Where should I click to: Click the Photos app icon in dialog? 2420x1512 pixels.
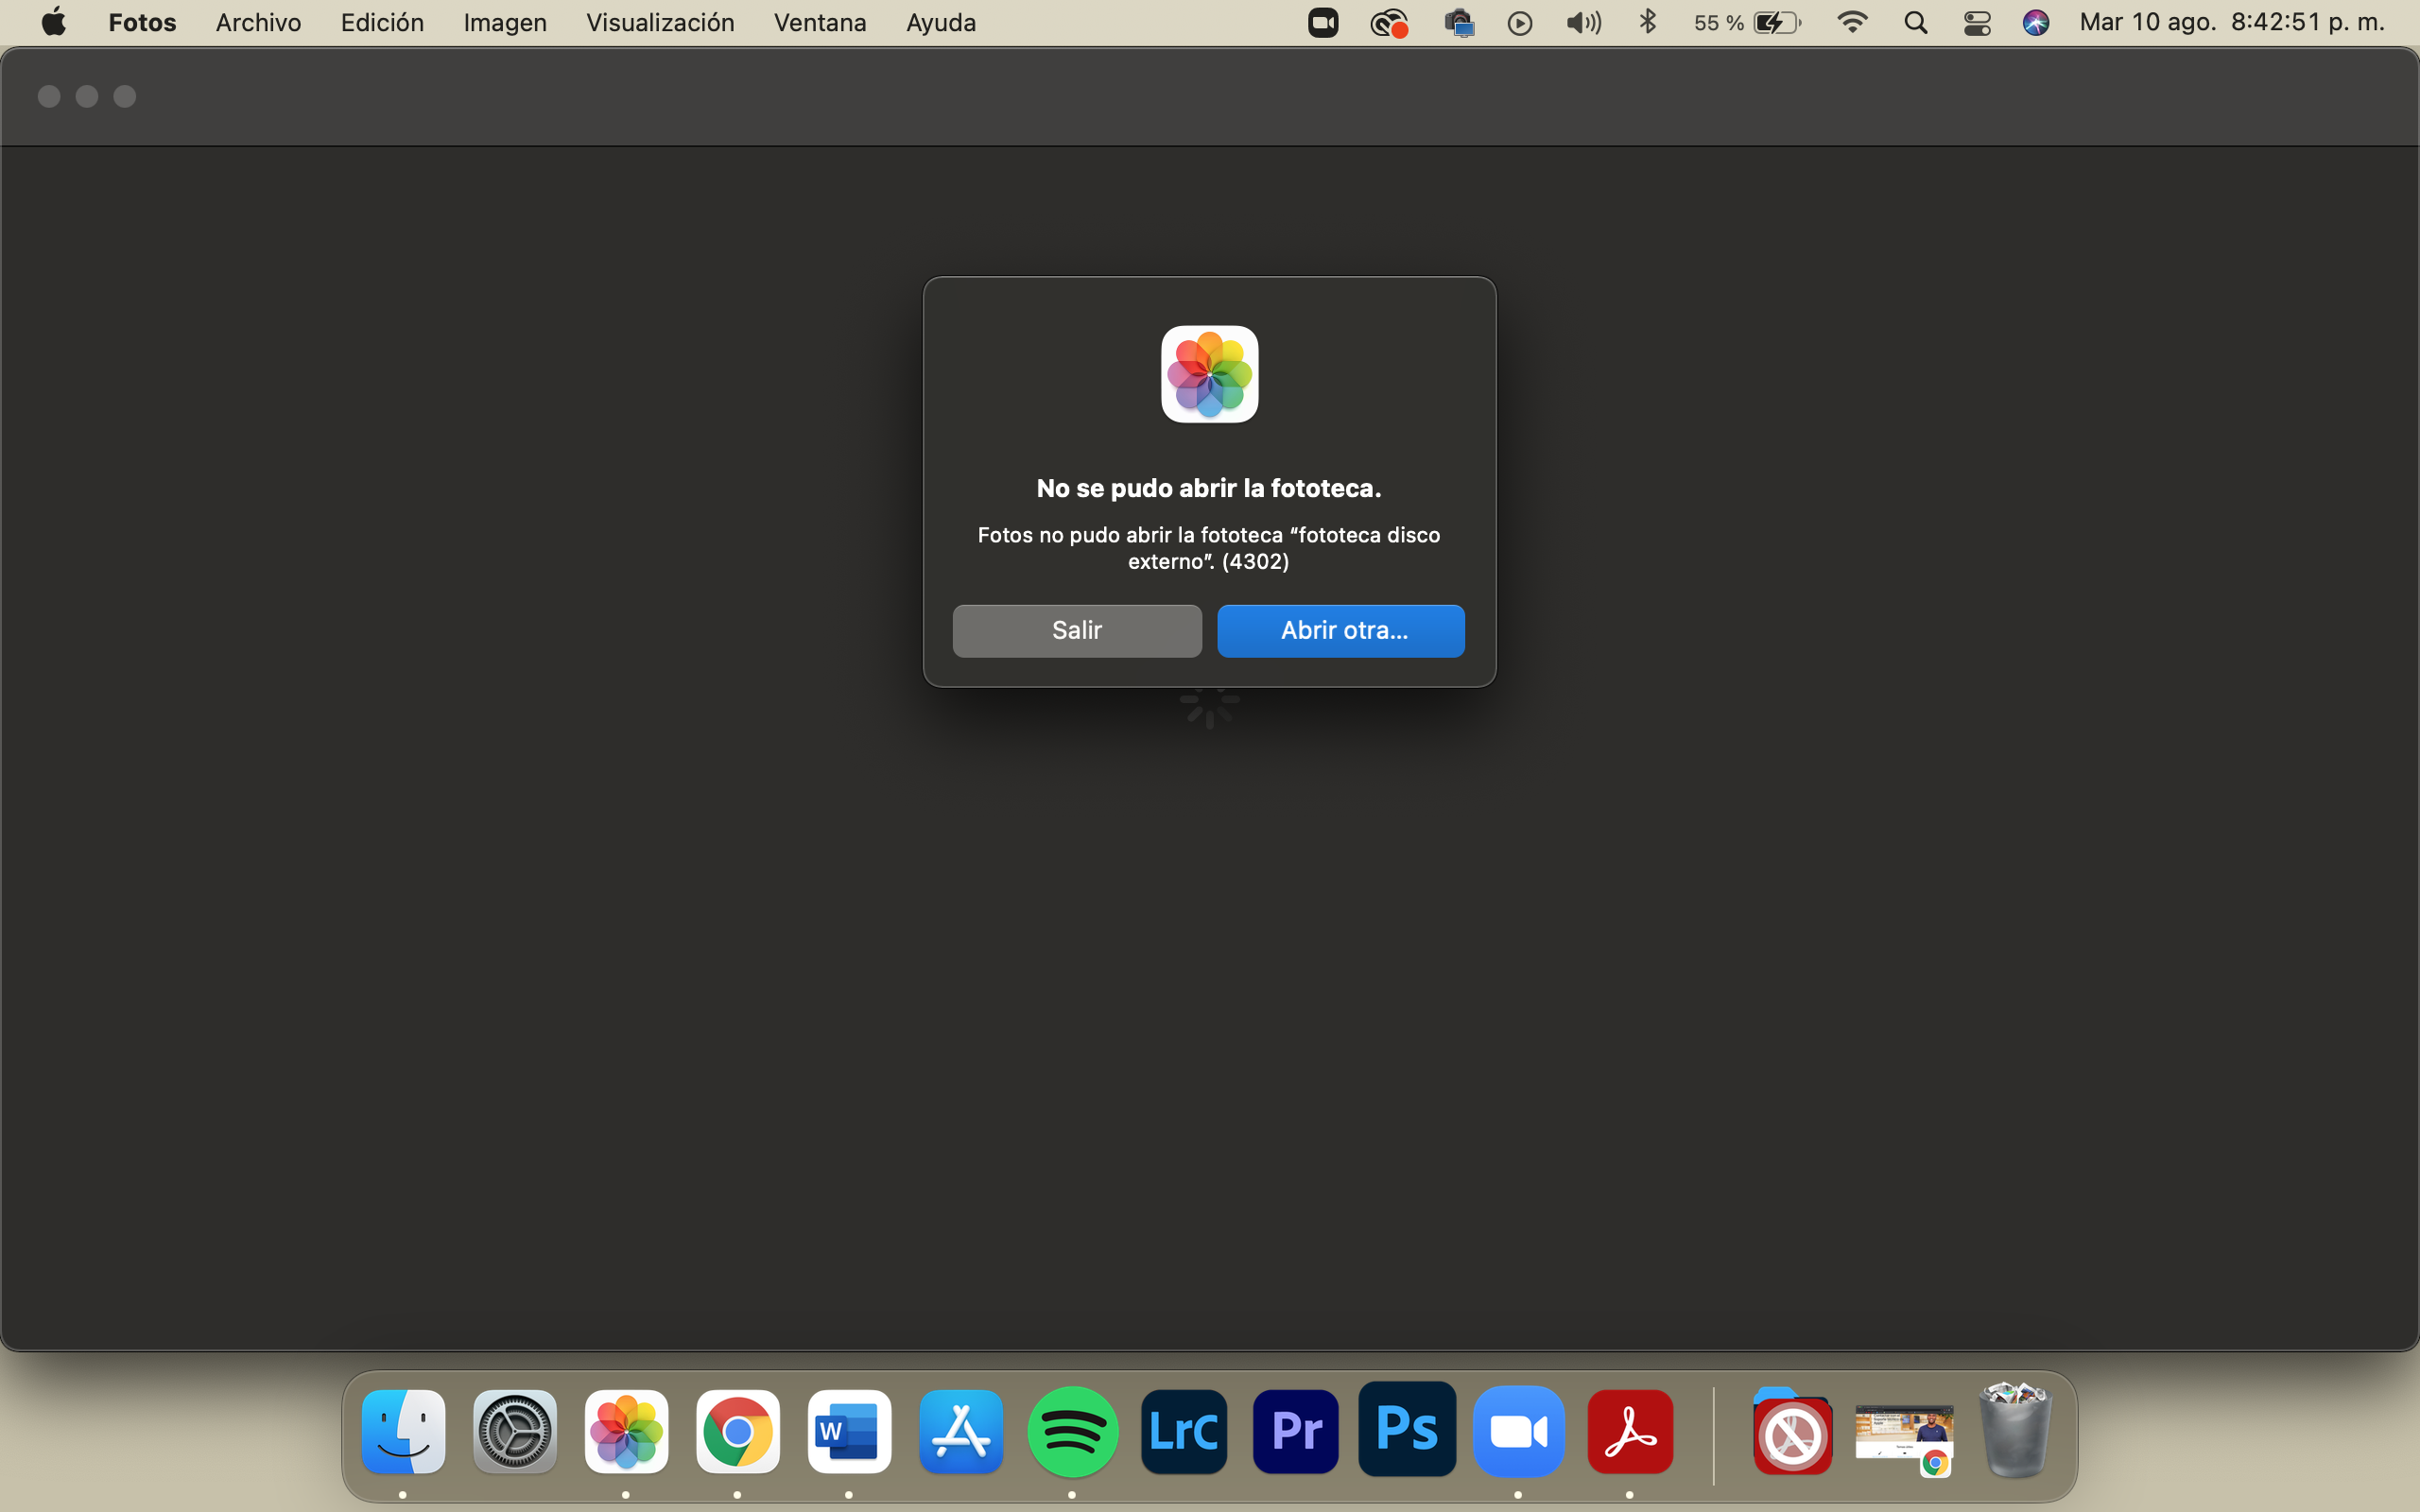[1209, 374]
